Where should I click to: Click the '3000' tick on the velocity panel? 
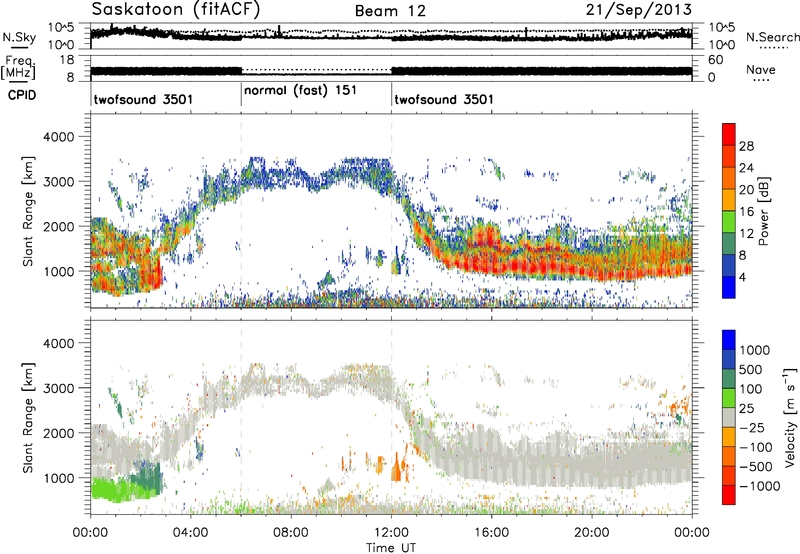58,388
